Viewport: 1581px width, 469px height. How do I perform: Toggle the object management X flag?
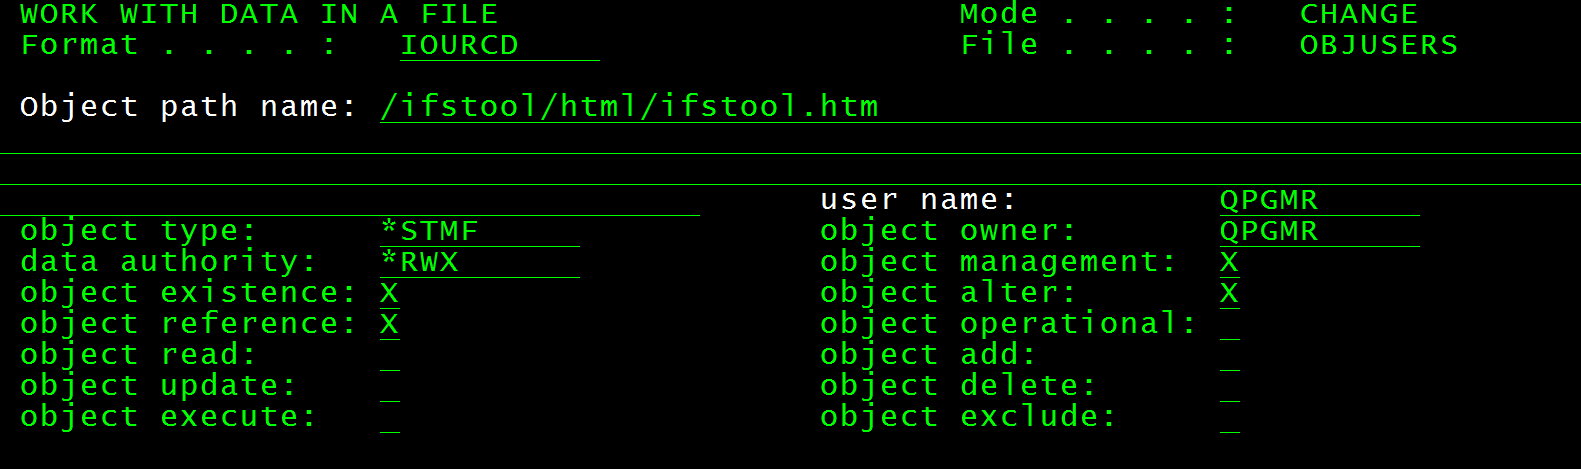click(x=1230, y=263)
